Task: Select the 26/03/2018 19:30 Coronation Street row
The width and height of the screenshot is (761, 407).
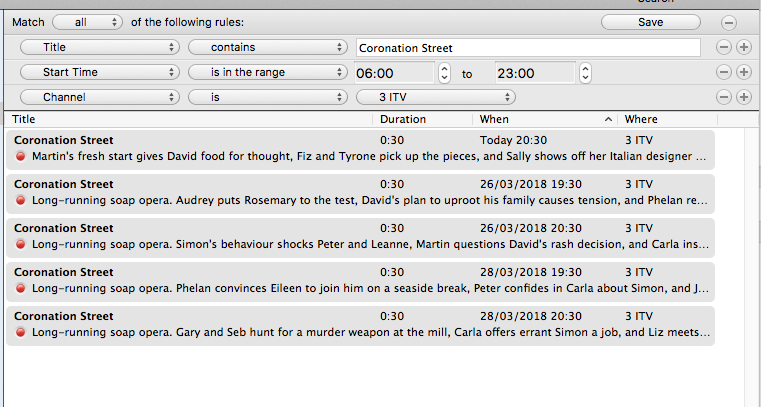Action: tap(361, 194)
